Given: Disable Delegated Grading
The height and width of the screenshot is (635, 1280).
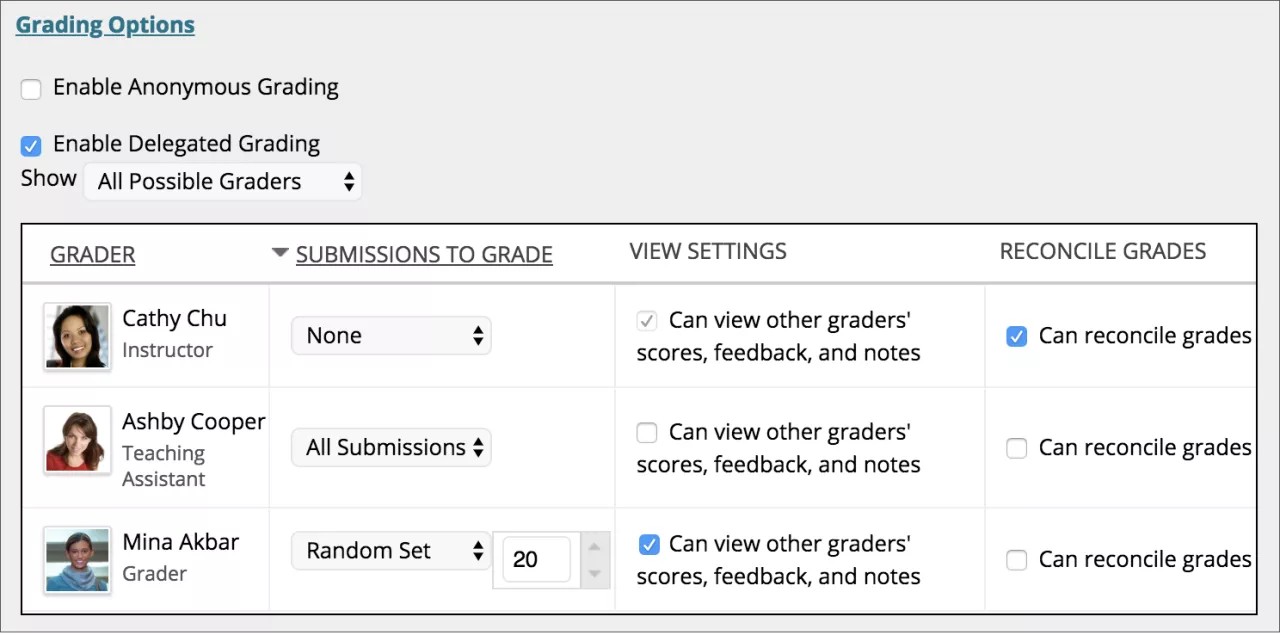Looking at the screenshot, I should coord(30,144).
